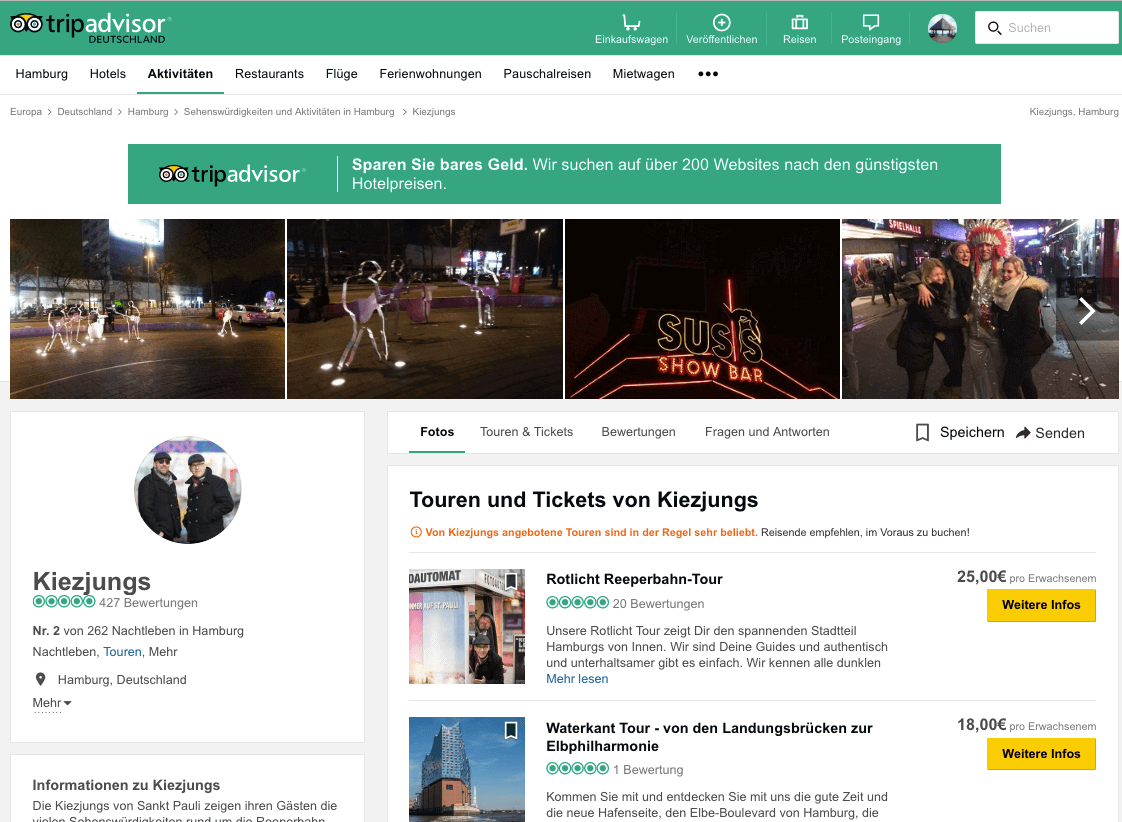Open the Pauschalreisen navigation item
This screenshot has width=1122, height=822.
547,74
